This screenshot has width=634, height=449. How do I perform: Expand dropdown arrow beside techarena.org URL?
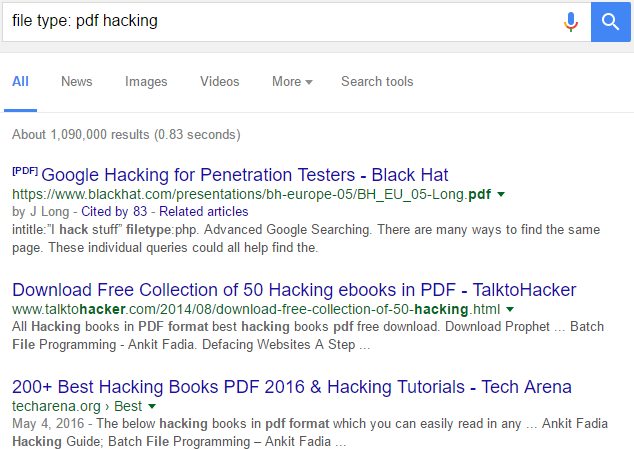(x=152, y=408)
